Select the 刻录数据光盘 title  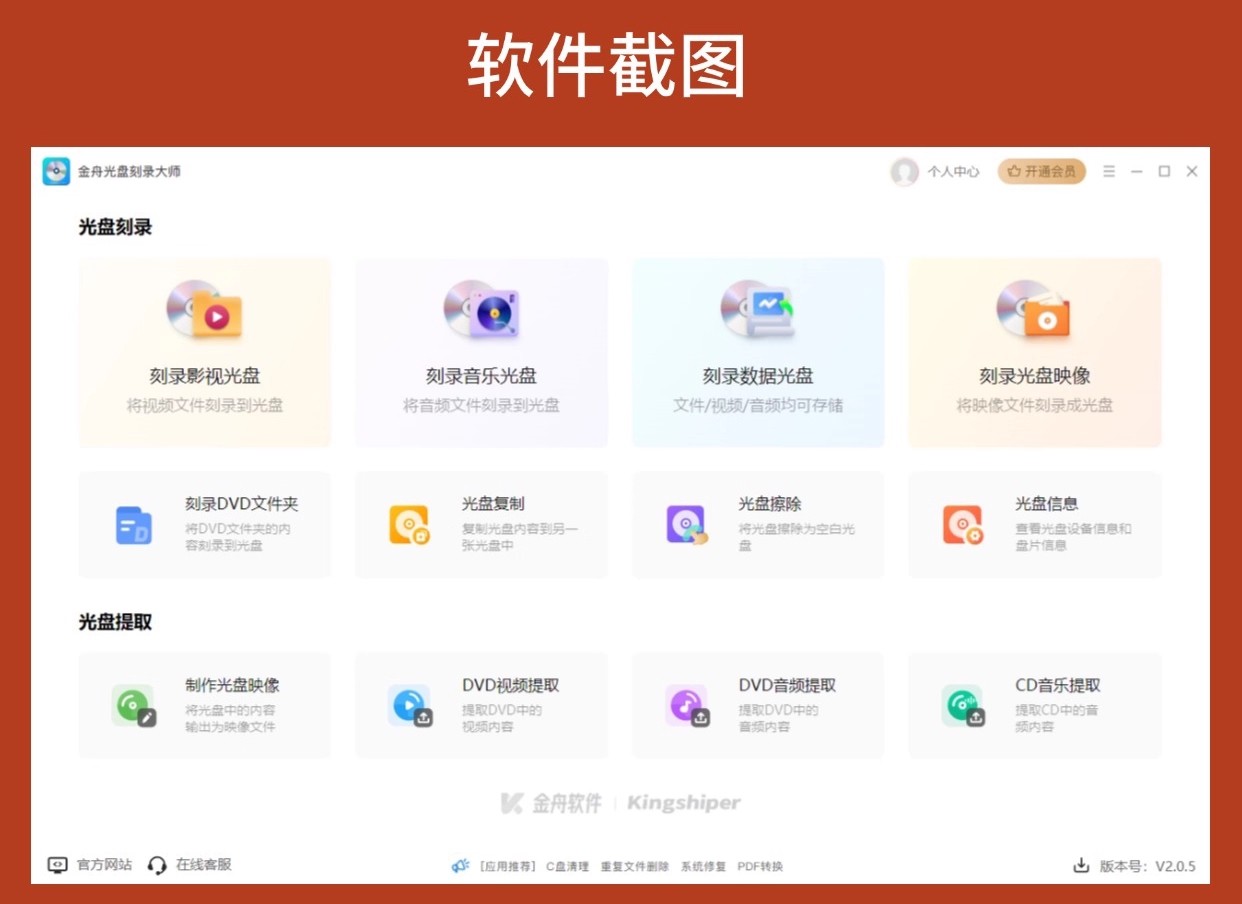[x=758, y=376]
